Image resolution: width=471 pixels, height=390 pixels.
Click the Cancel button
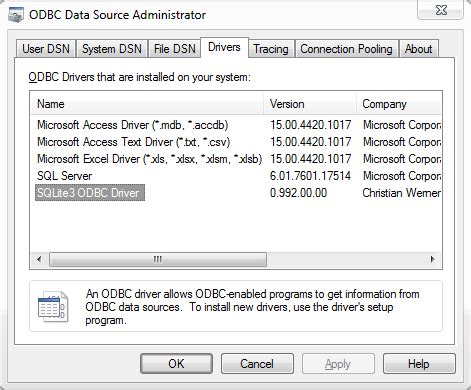click(257, 363)
